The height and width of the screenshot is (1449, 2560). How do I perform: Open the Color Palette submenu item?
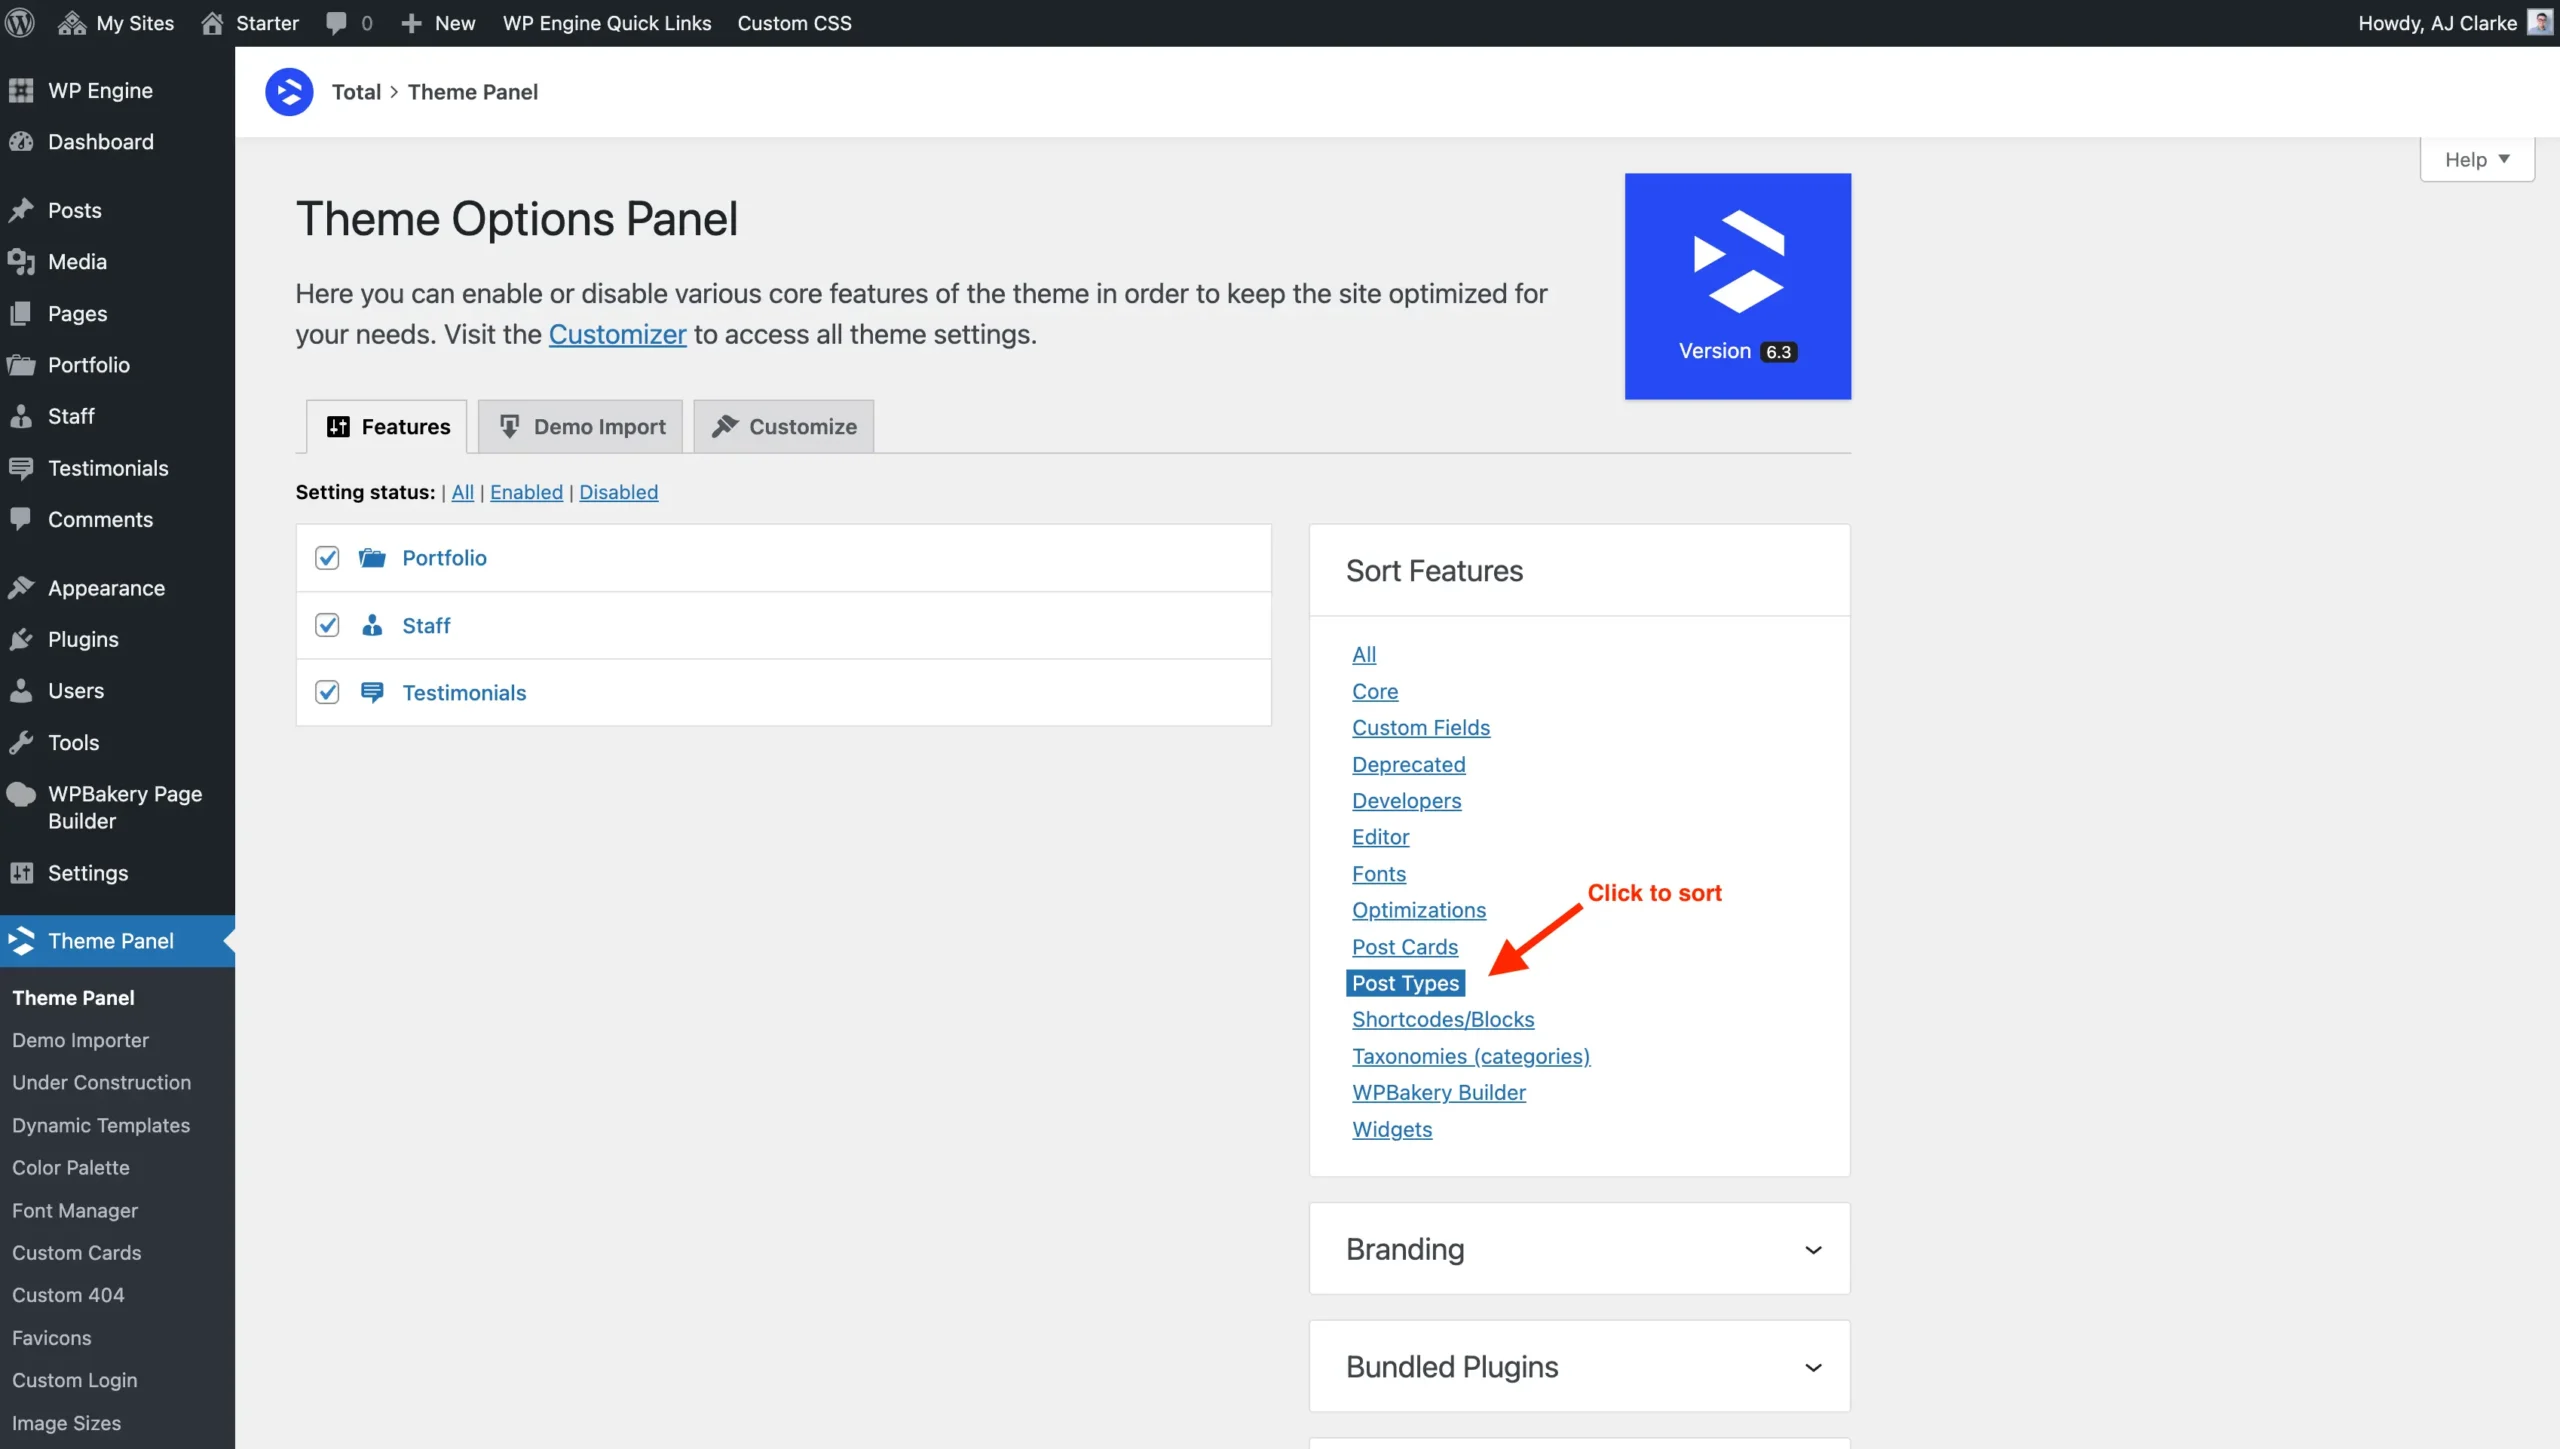pos(71,1168)
